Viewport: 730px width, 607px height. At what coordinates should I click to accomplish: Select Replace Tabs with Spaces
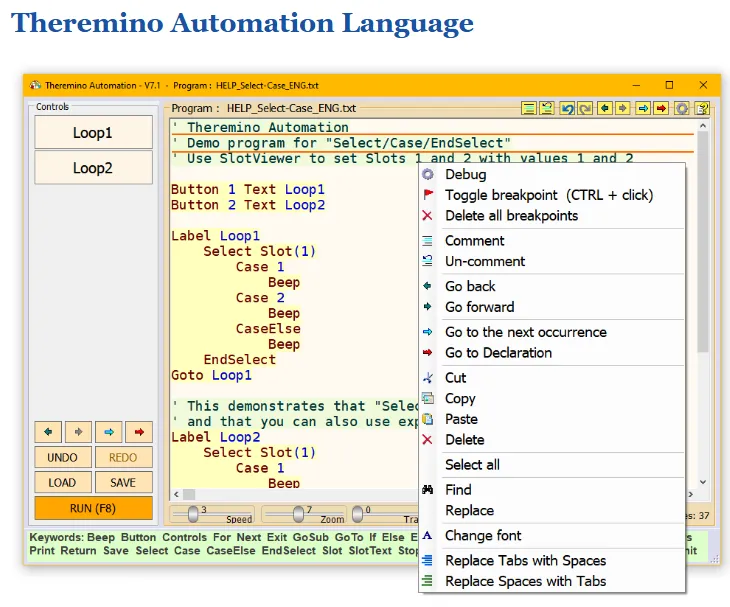(x=552, y=560)
